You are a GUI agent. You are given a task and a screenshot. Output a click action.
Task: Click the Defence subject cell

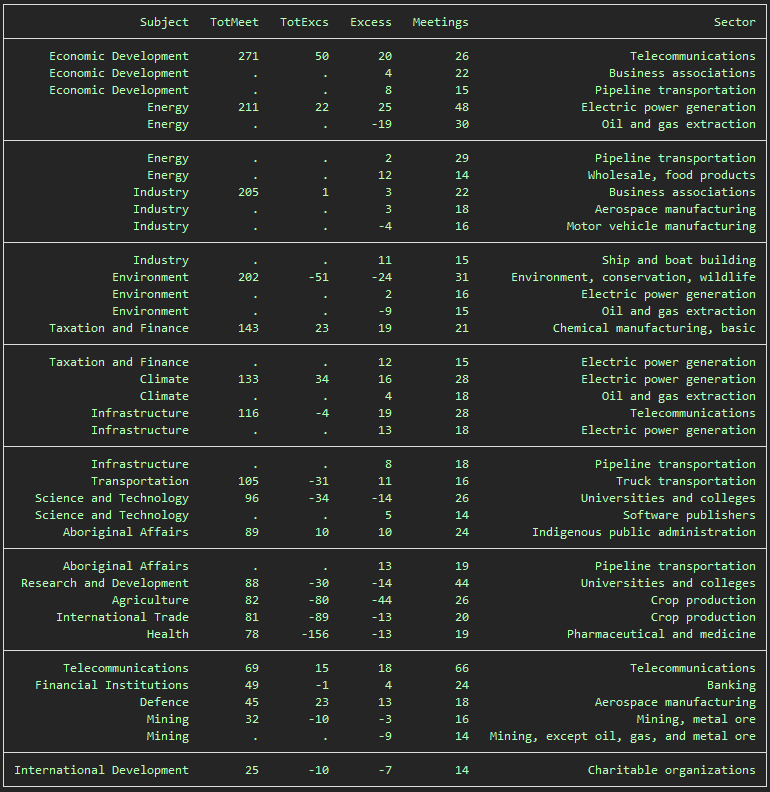click(164, 702)
